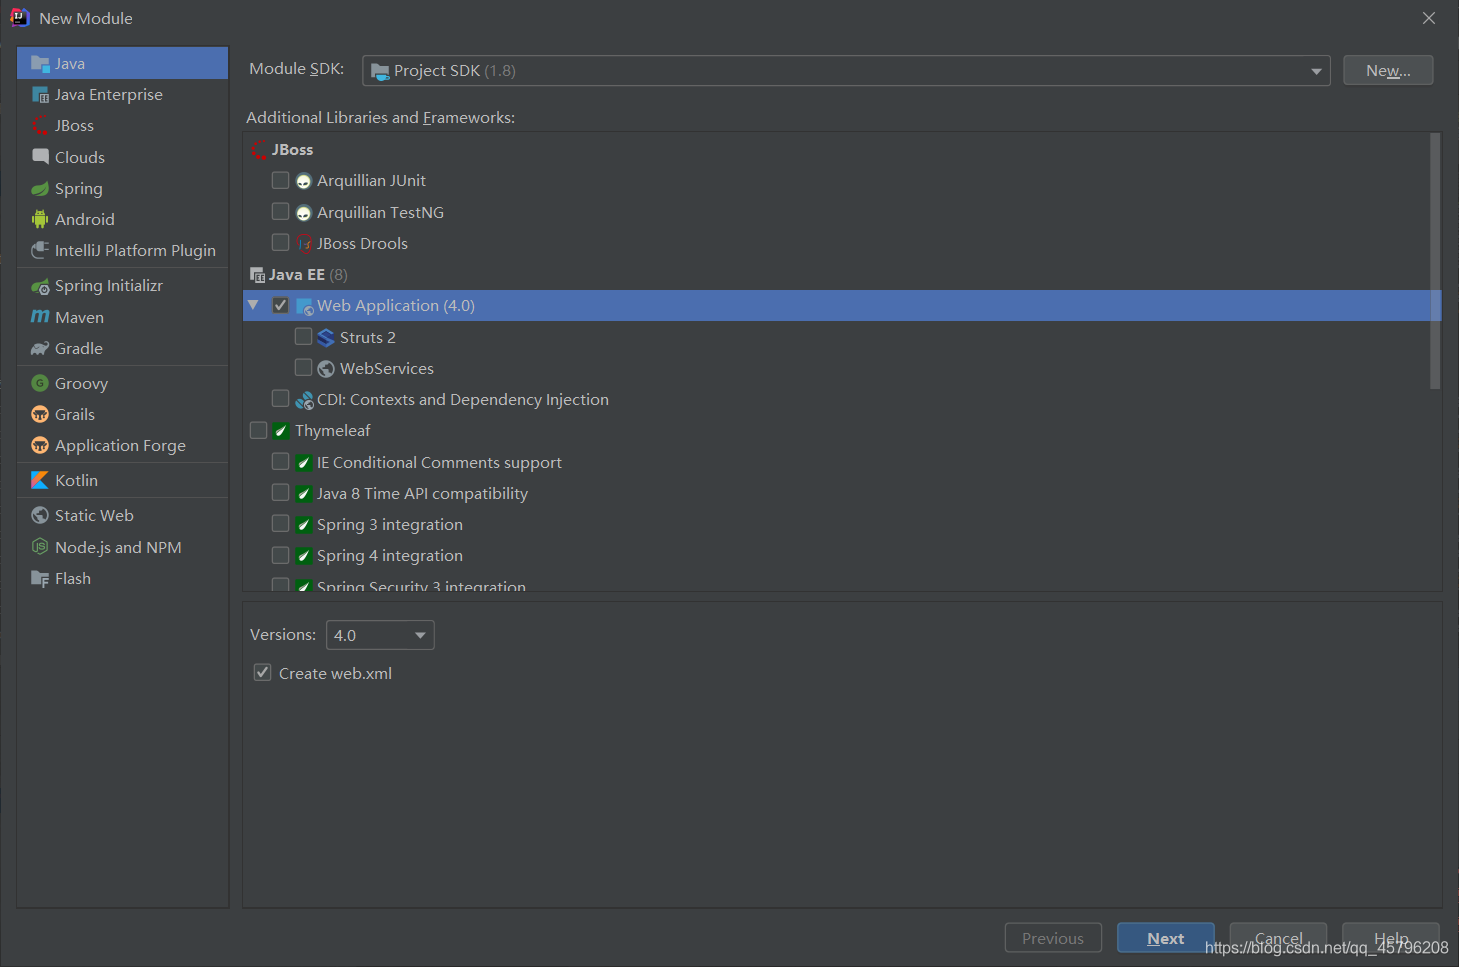Select the Groovy icon
Viewport: 1459px width, 967px height.
(x=40, y=383)
